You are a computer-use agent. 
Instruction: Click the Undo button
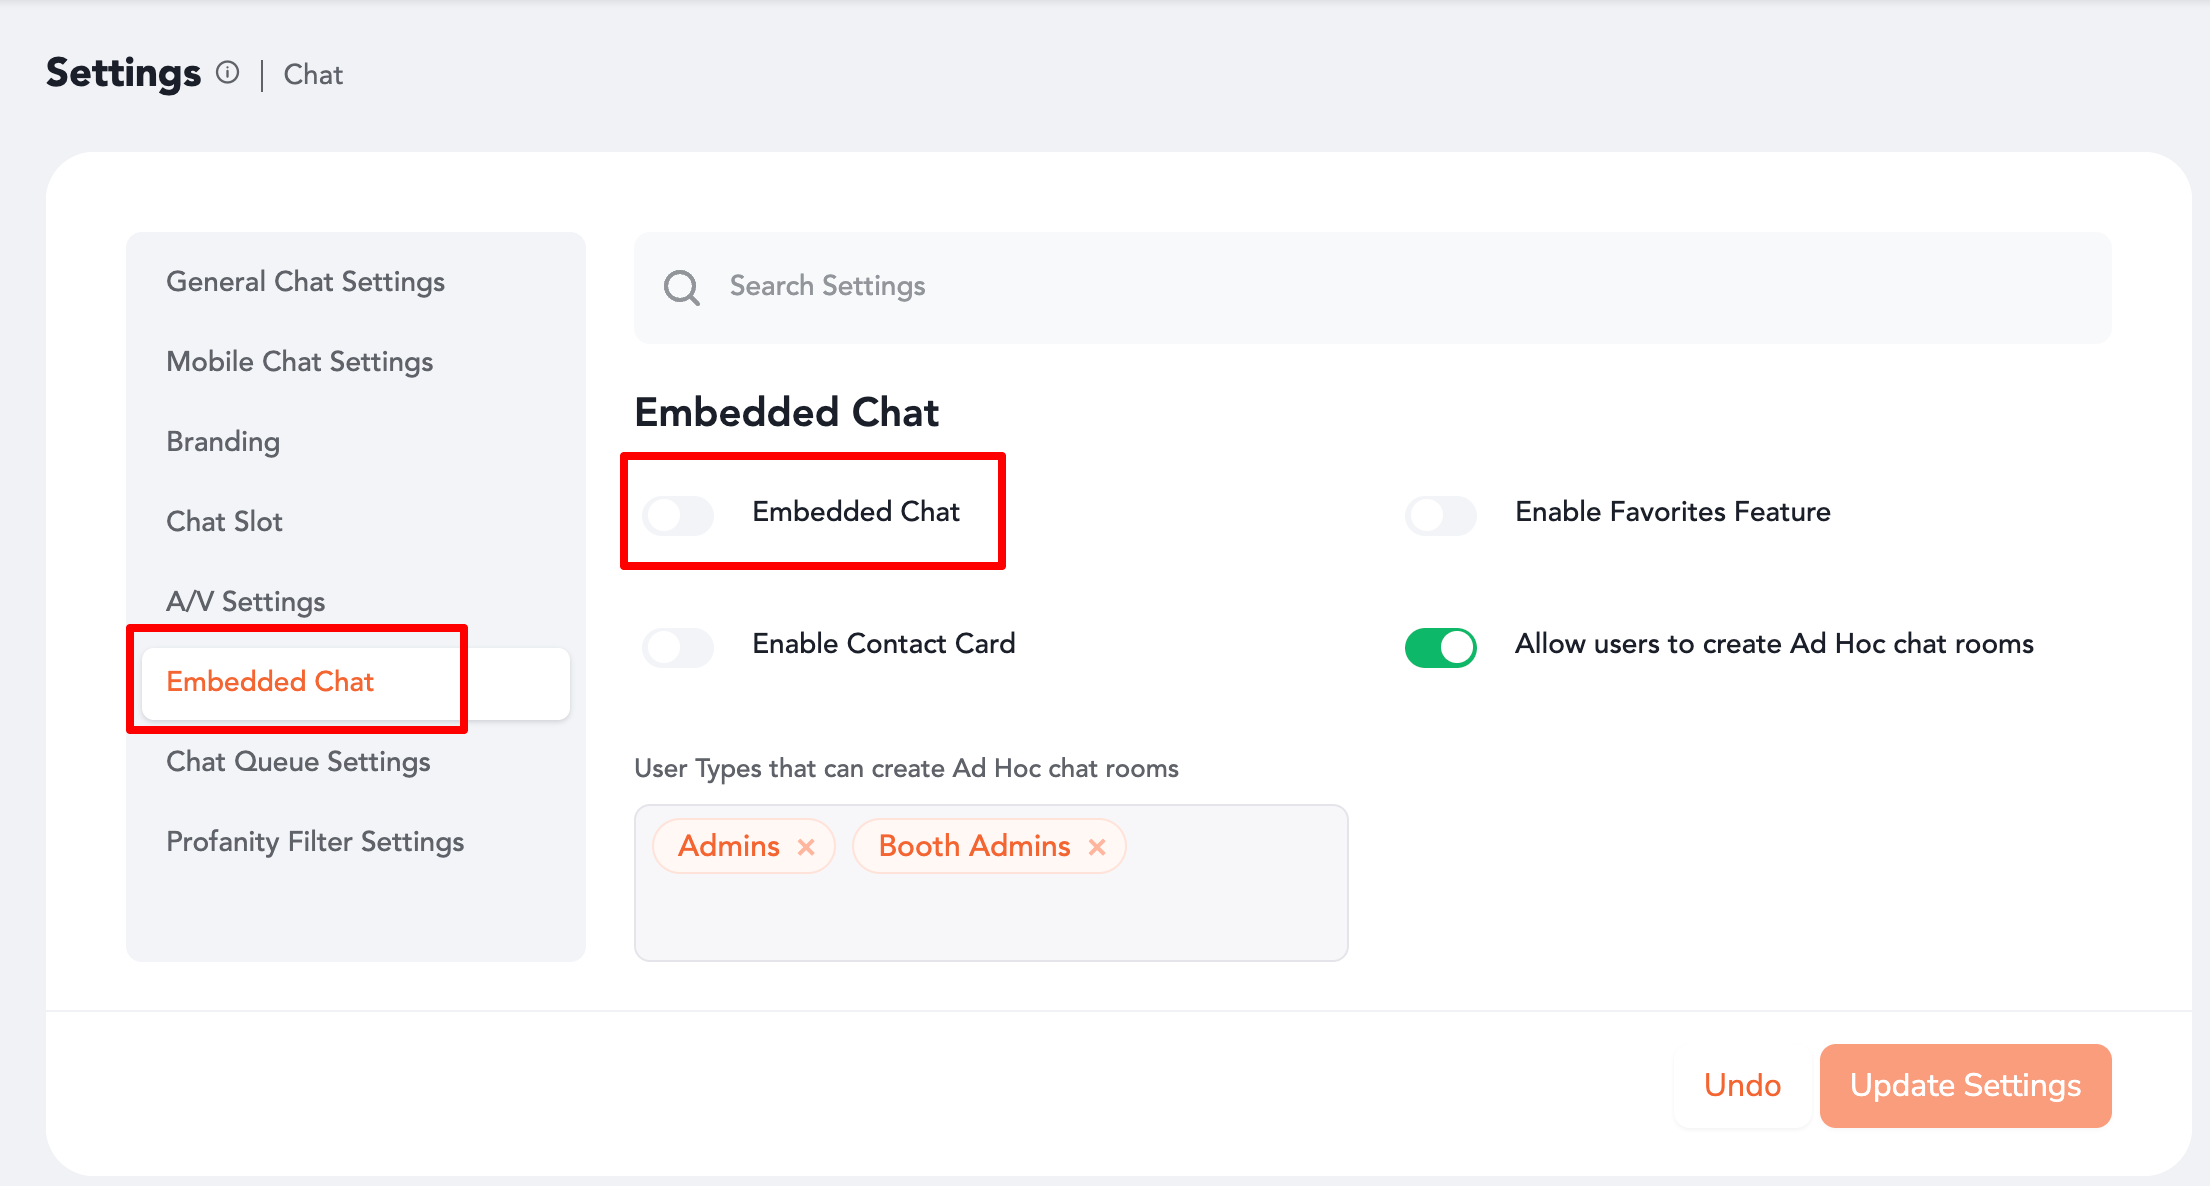tap(1741, 1085)
